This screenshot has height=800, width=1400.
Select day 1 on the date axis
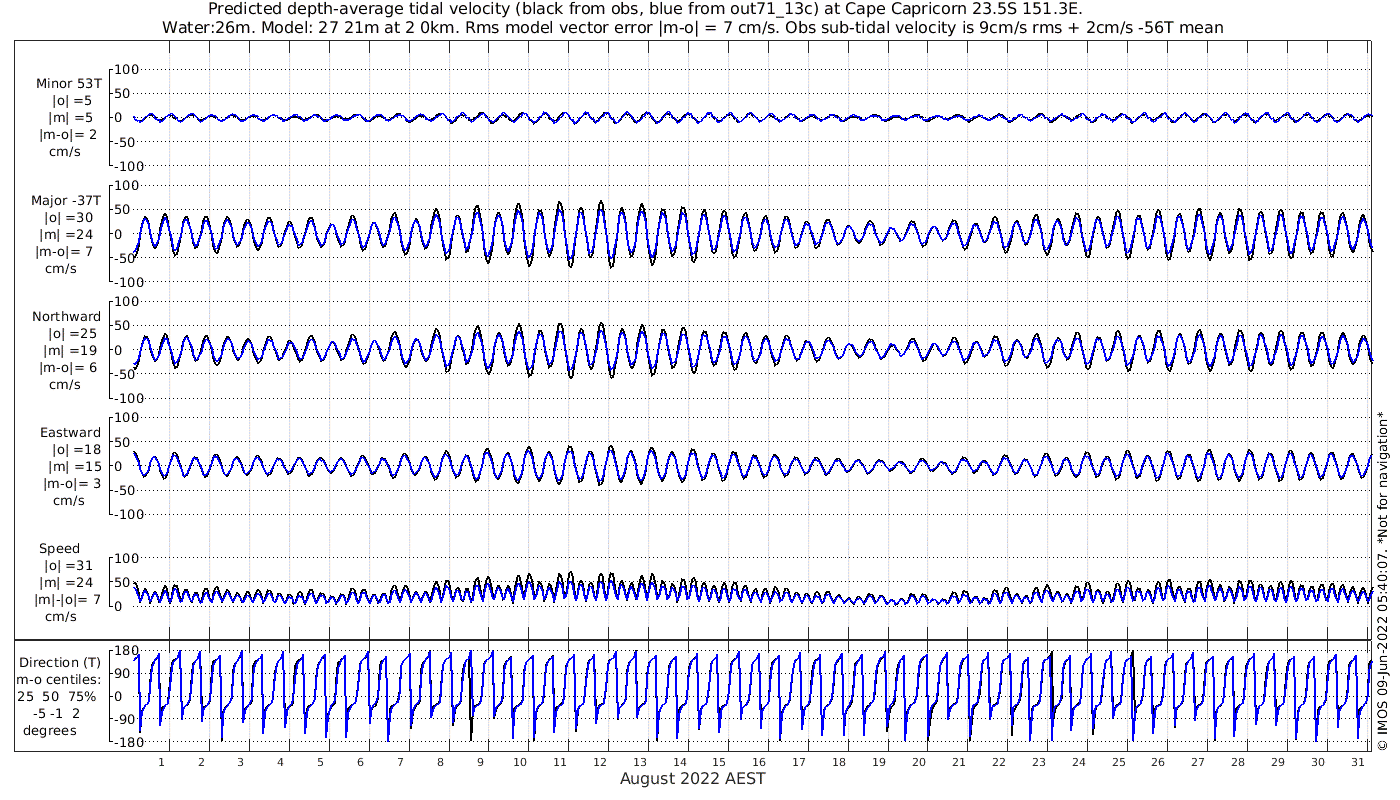162,761
